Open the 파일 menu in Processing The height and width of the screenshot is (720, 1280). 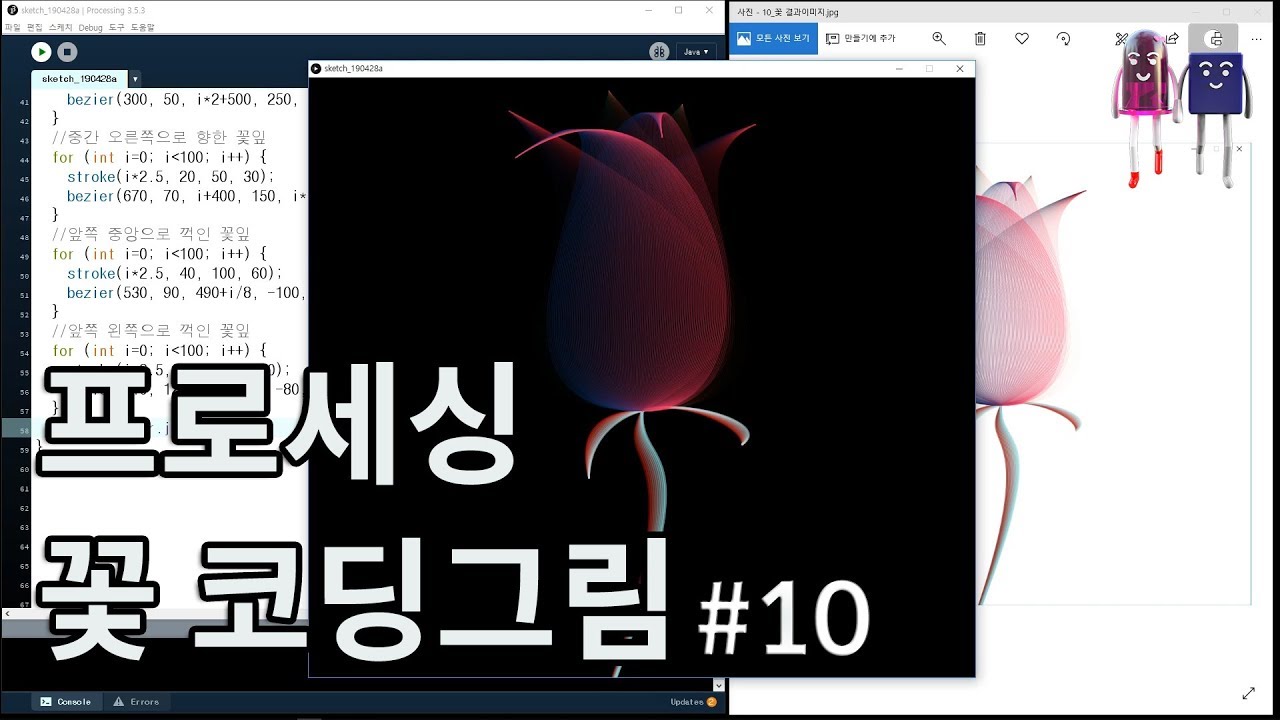coord(12,27)
